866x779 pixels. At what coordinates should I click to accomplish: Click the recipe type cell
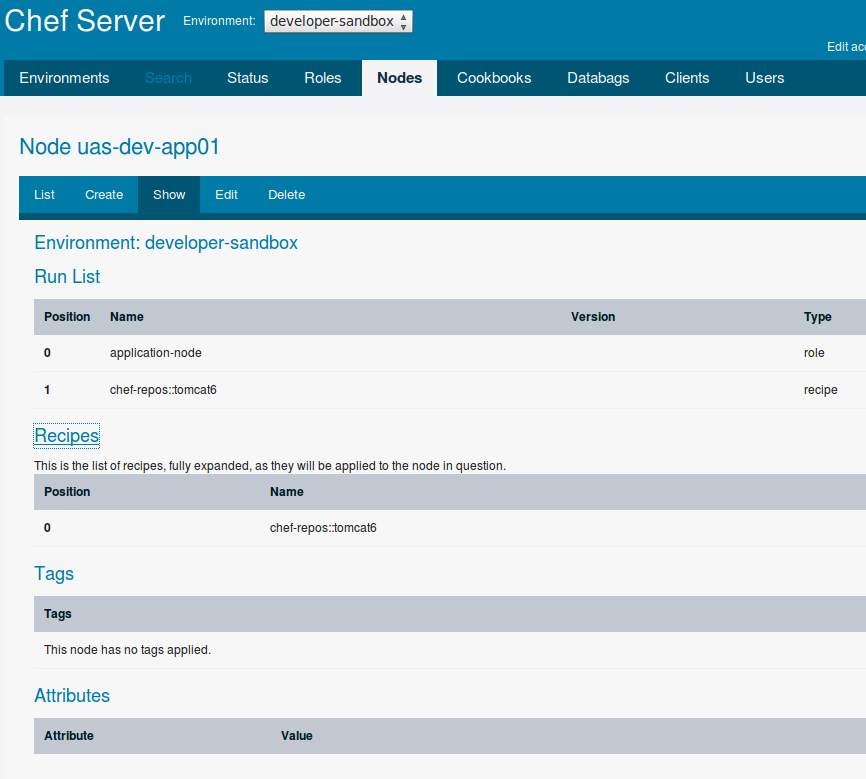(820, 390)
